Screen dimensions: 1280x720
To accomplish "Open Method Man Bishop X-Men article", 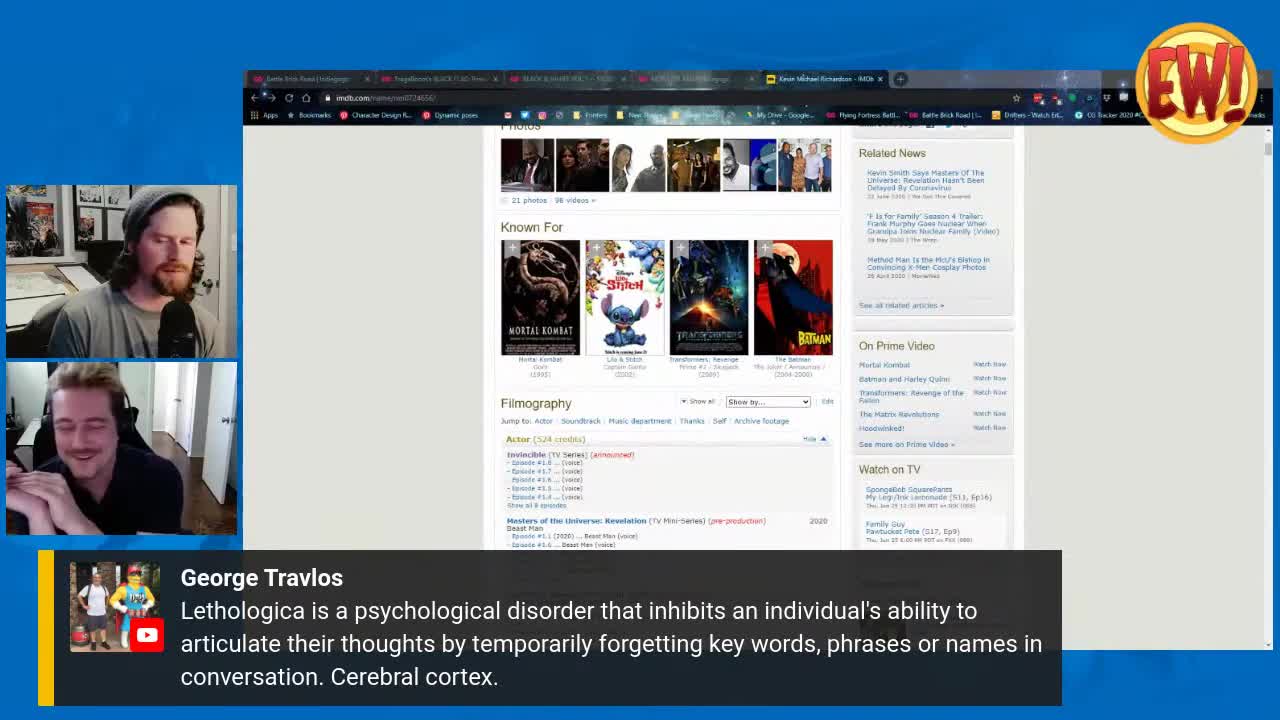I will (x=928, y=264).
